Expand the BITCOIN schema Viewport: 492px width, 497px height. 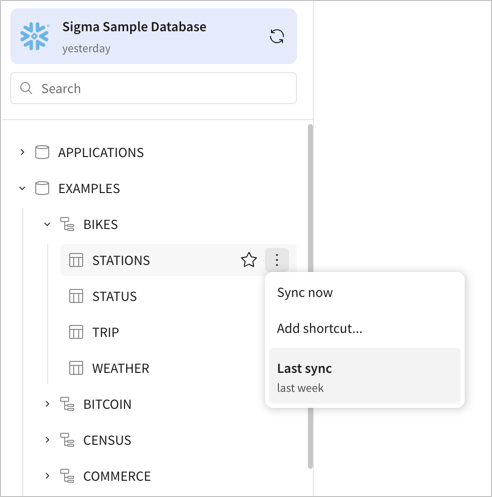coord(47,404)
